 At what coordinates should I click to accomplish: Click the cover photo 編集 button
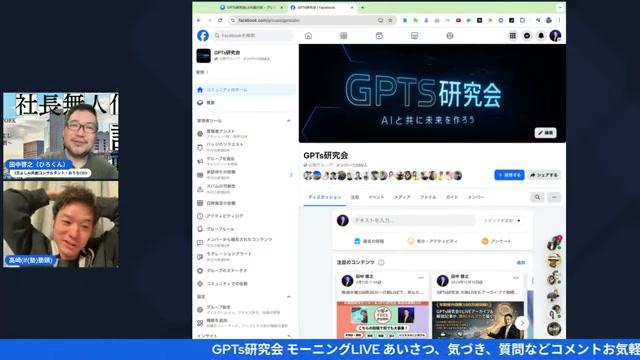pyautogui.click(x=546, y=133)
